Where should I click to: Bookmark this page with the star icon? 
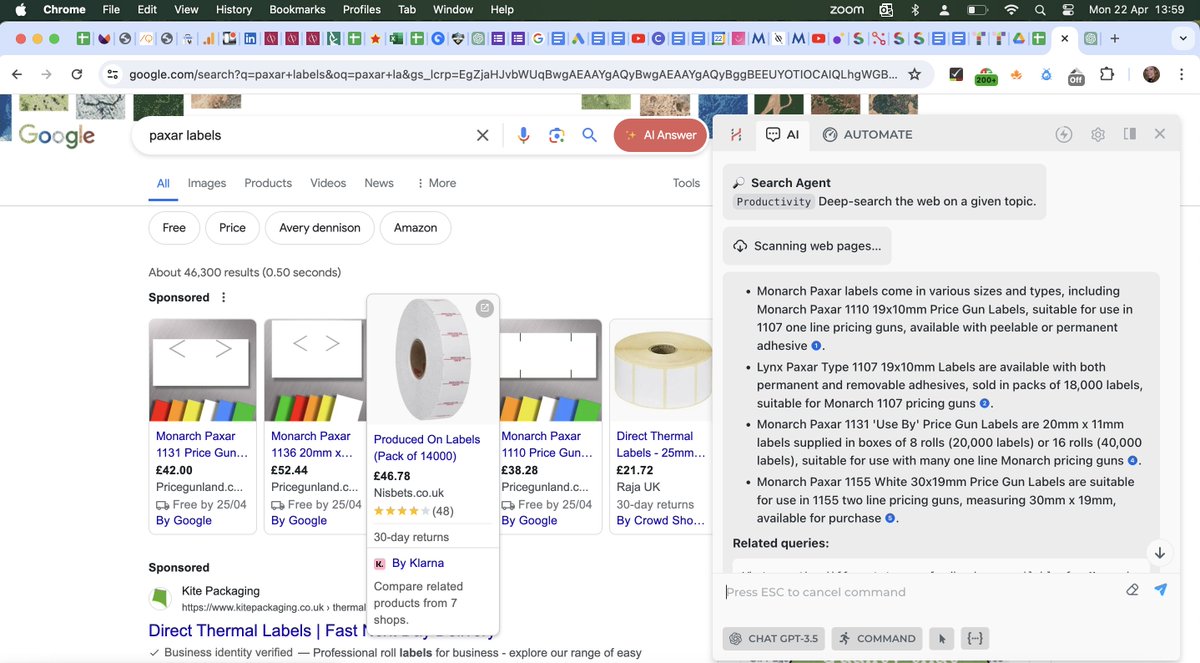(914, 74)
